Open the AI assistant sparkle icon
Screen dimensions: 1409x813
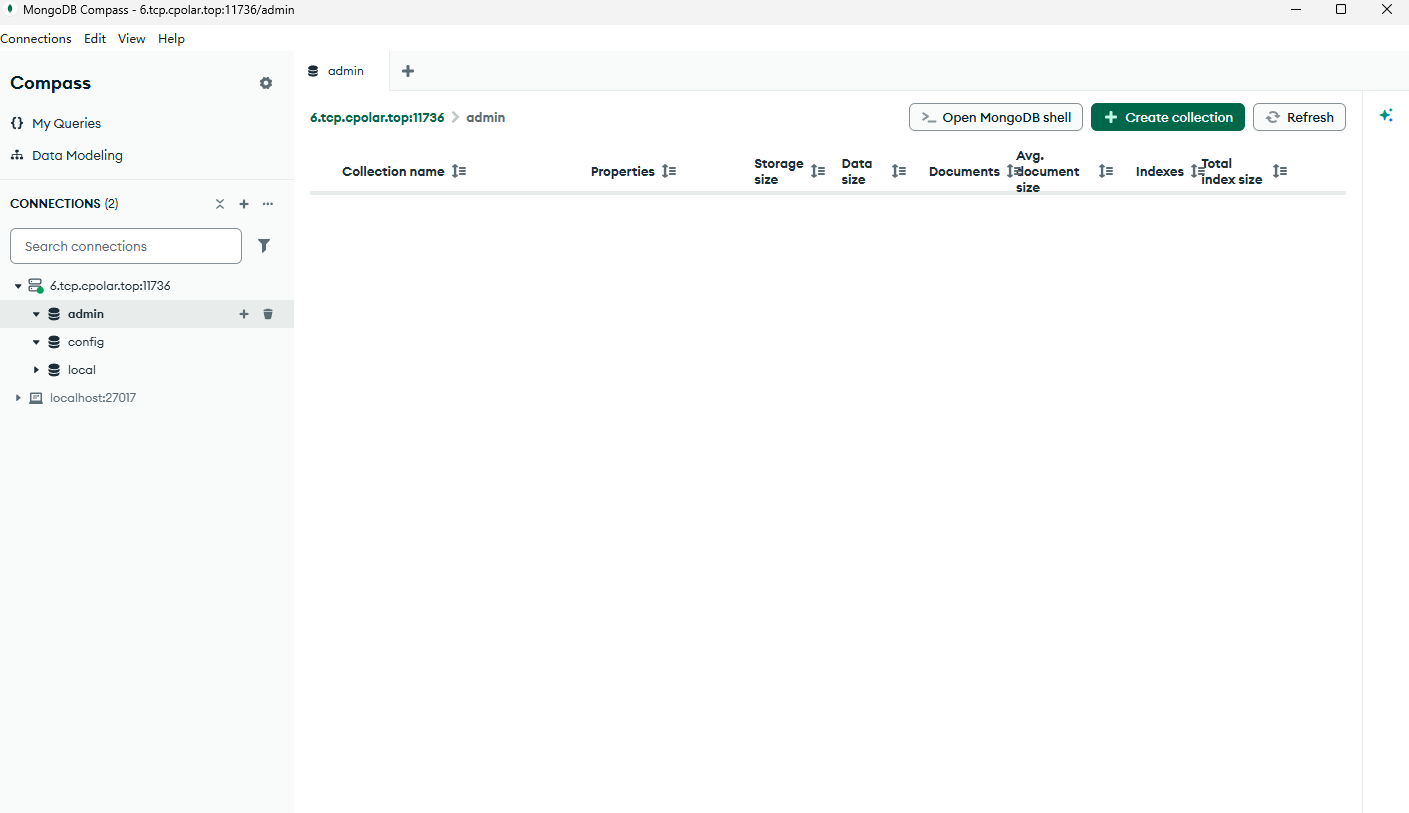click(1386, 116)
